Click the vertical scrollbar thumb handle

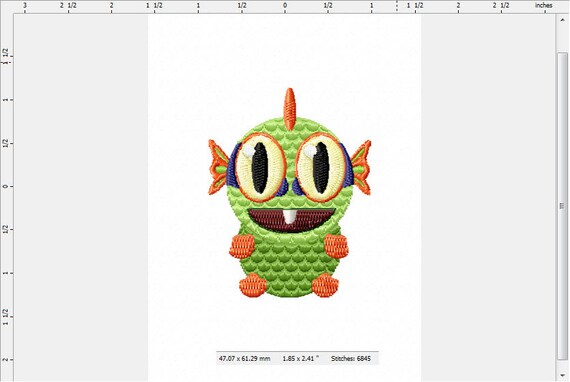point(562,205)
